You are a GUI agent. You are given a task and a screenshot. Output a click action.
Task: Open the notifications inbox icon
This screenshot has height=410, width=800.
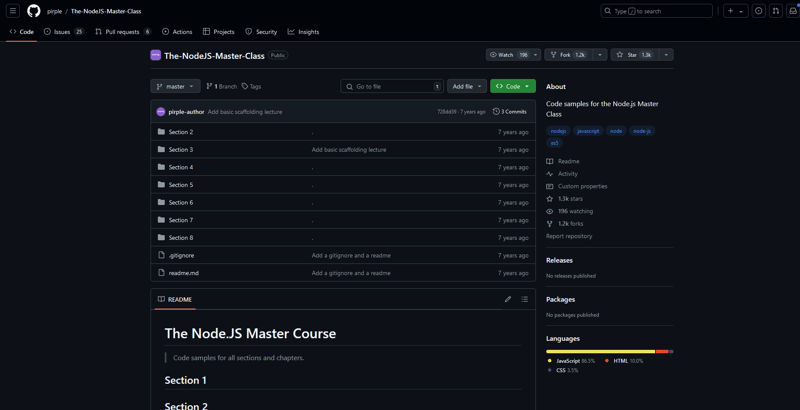click(793, 11)
